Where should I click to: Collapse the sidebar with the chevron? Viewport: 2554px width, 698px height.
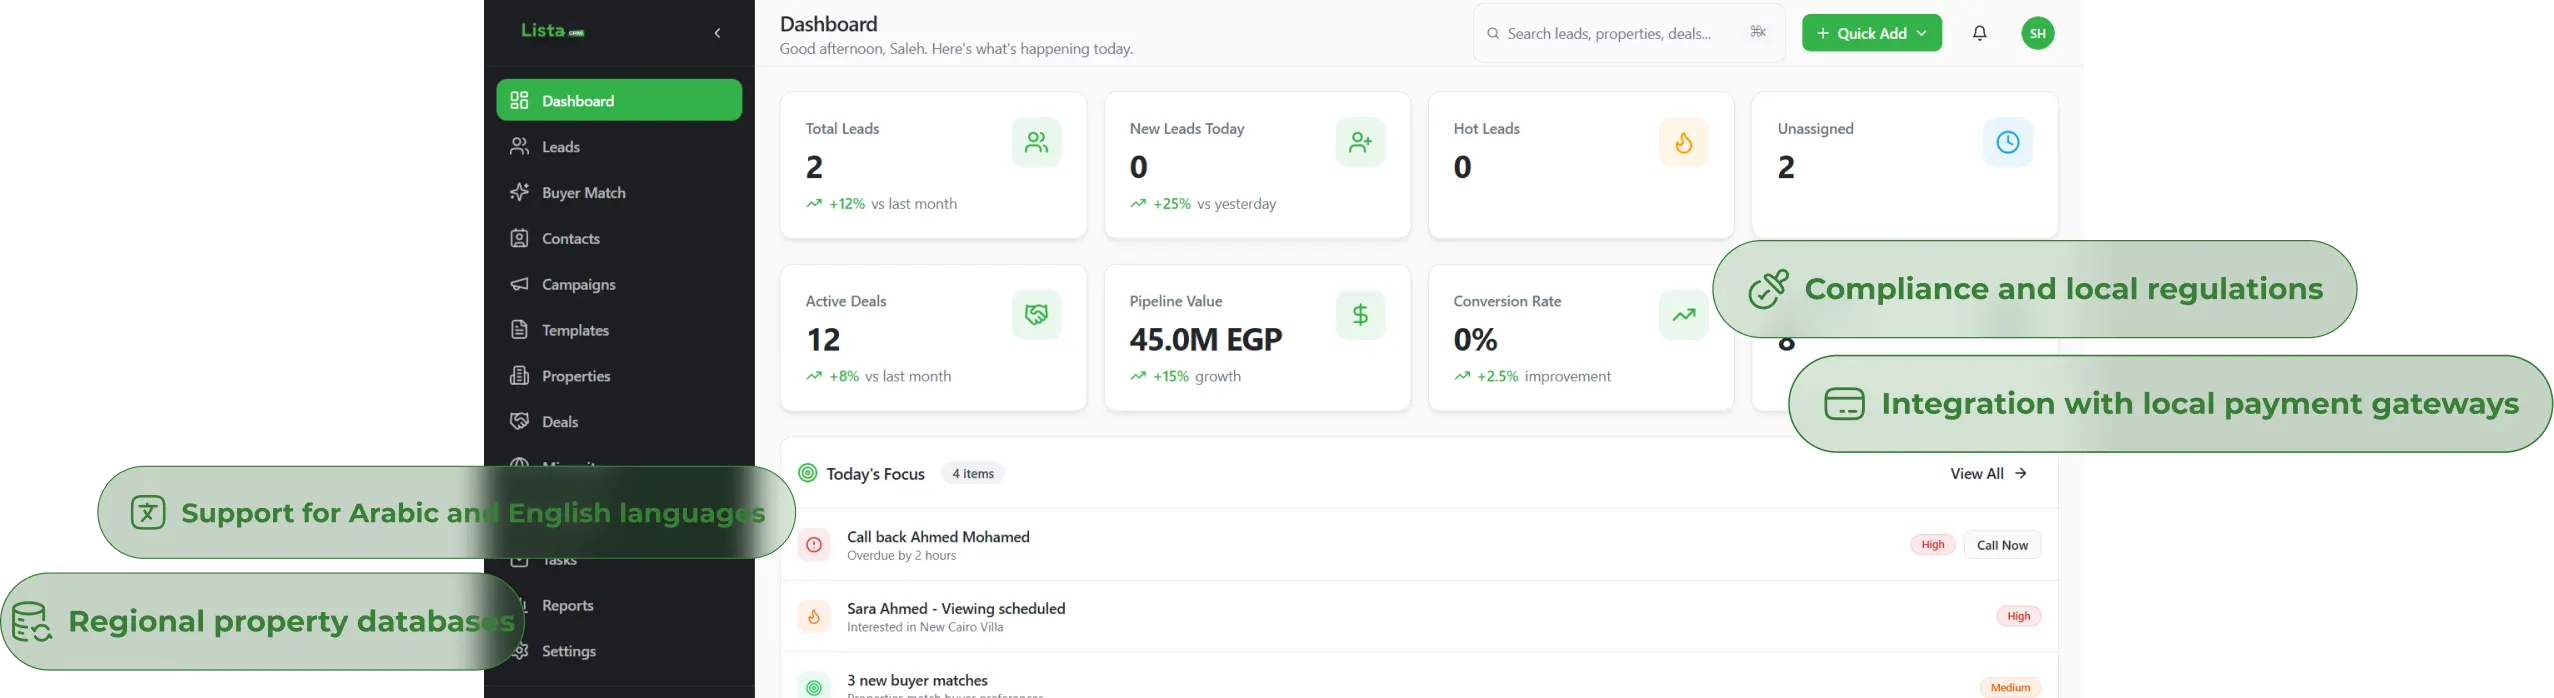[717, 33]
